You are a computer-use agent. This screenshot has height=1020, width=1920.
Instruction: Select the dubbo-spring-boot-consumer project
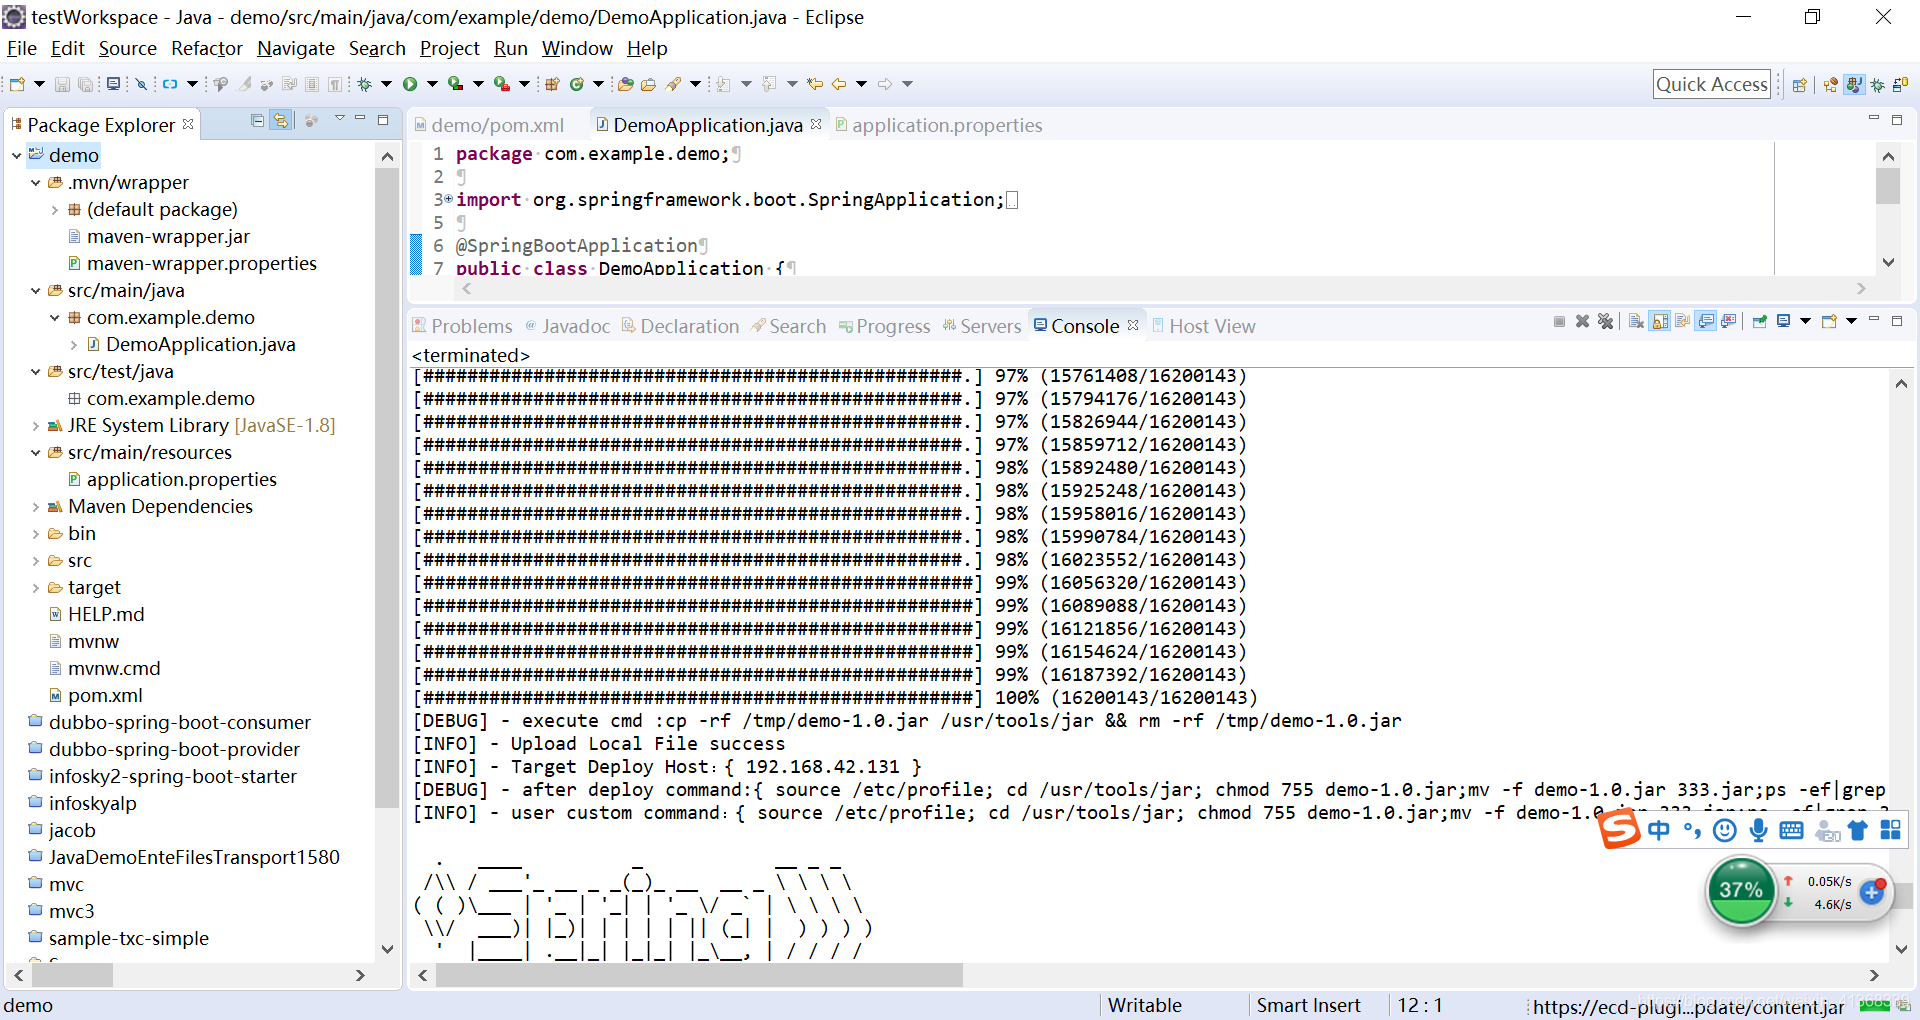(x=180, y=723)
